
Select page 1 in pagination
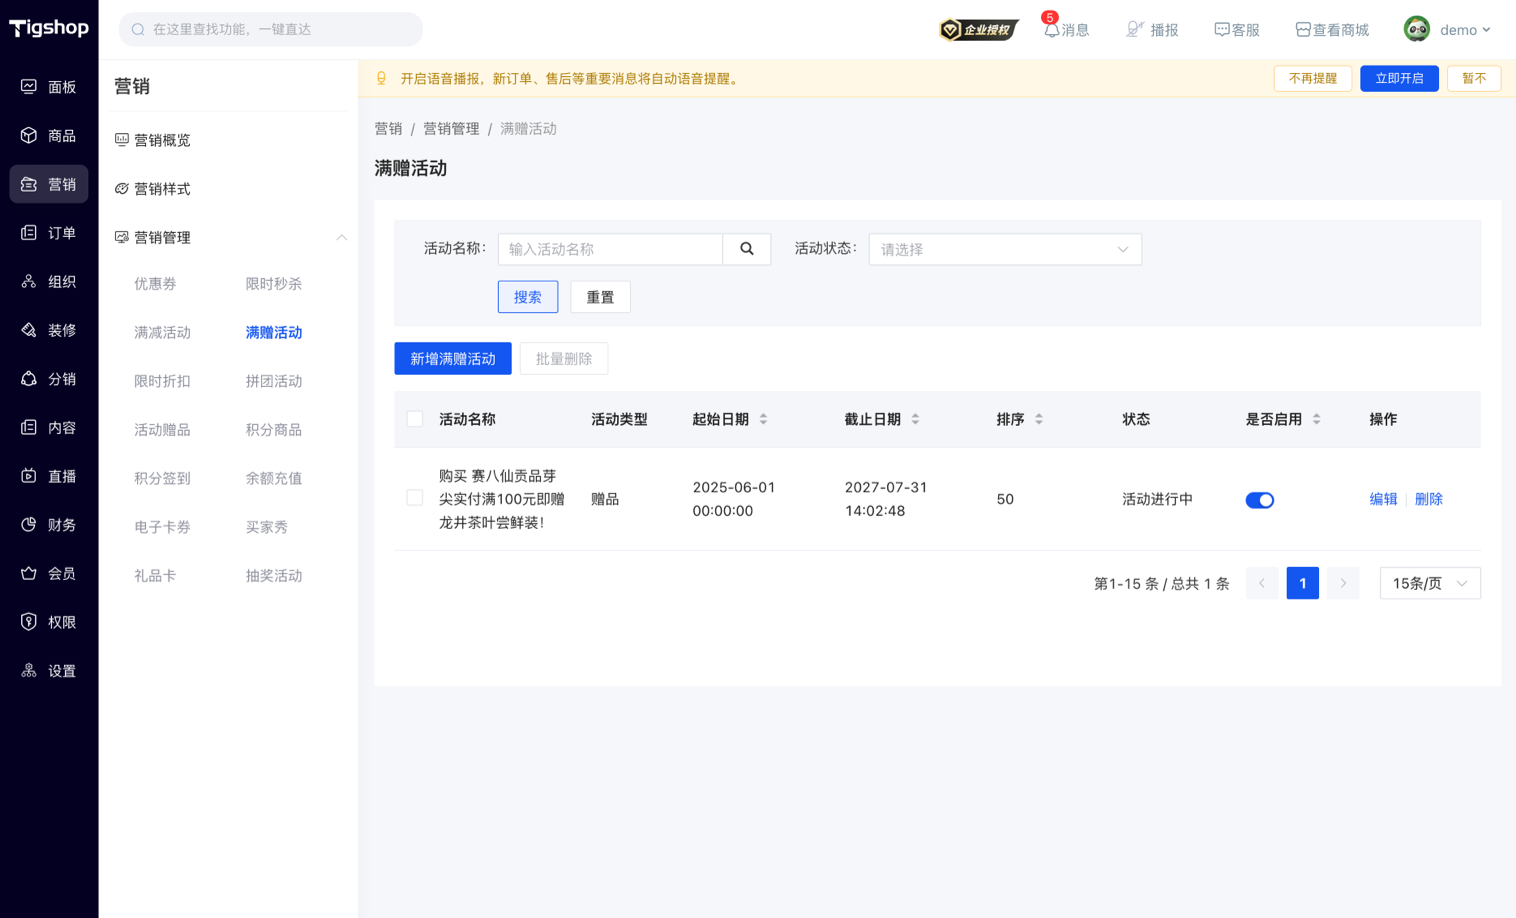click(x=1302, y=583)
